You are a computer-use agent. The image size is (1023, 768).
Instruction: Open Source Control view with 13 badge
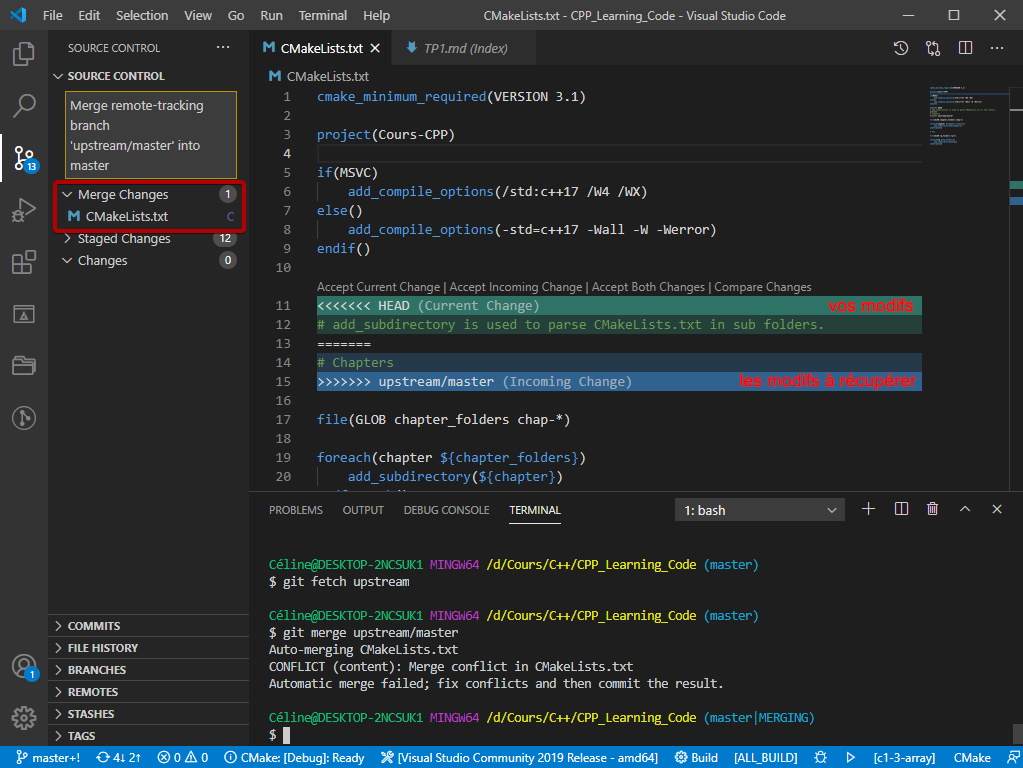coord(25,158)
